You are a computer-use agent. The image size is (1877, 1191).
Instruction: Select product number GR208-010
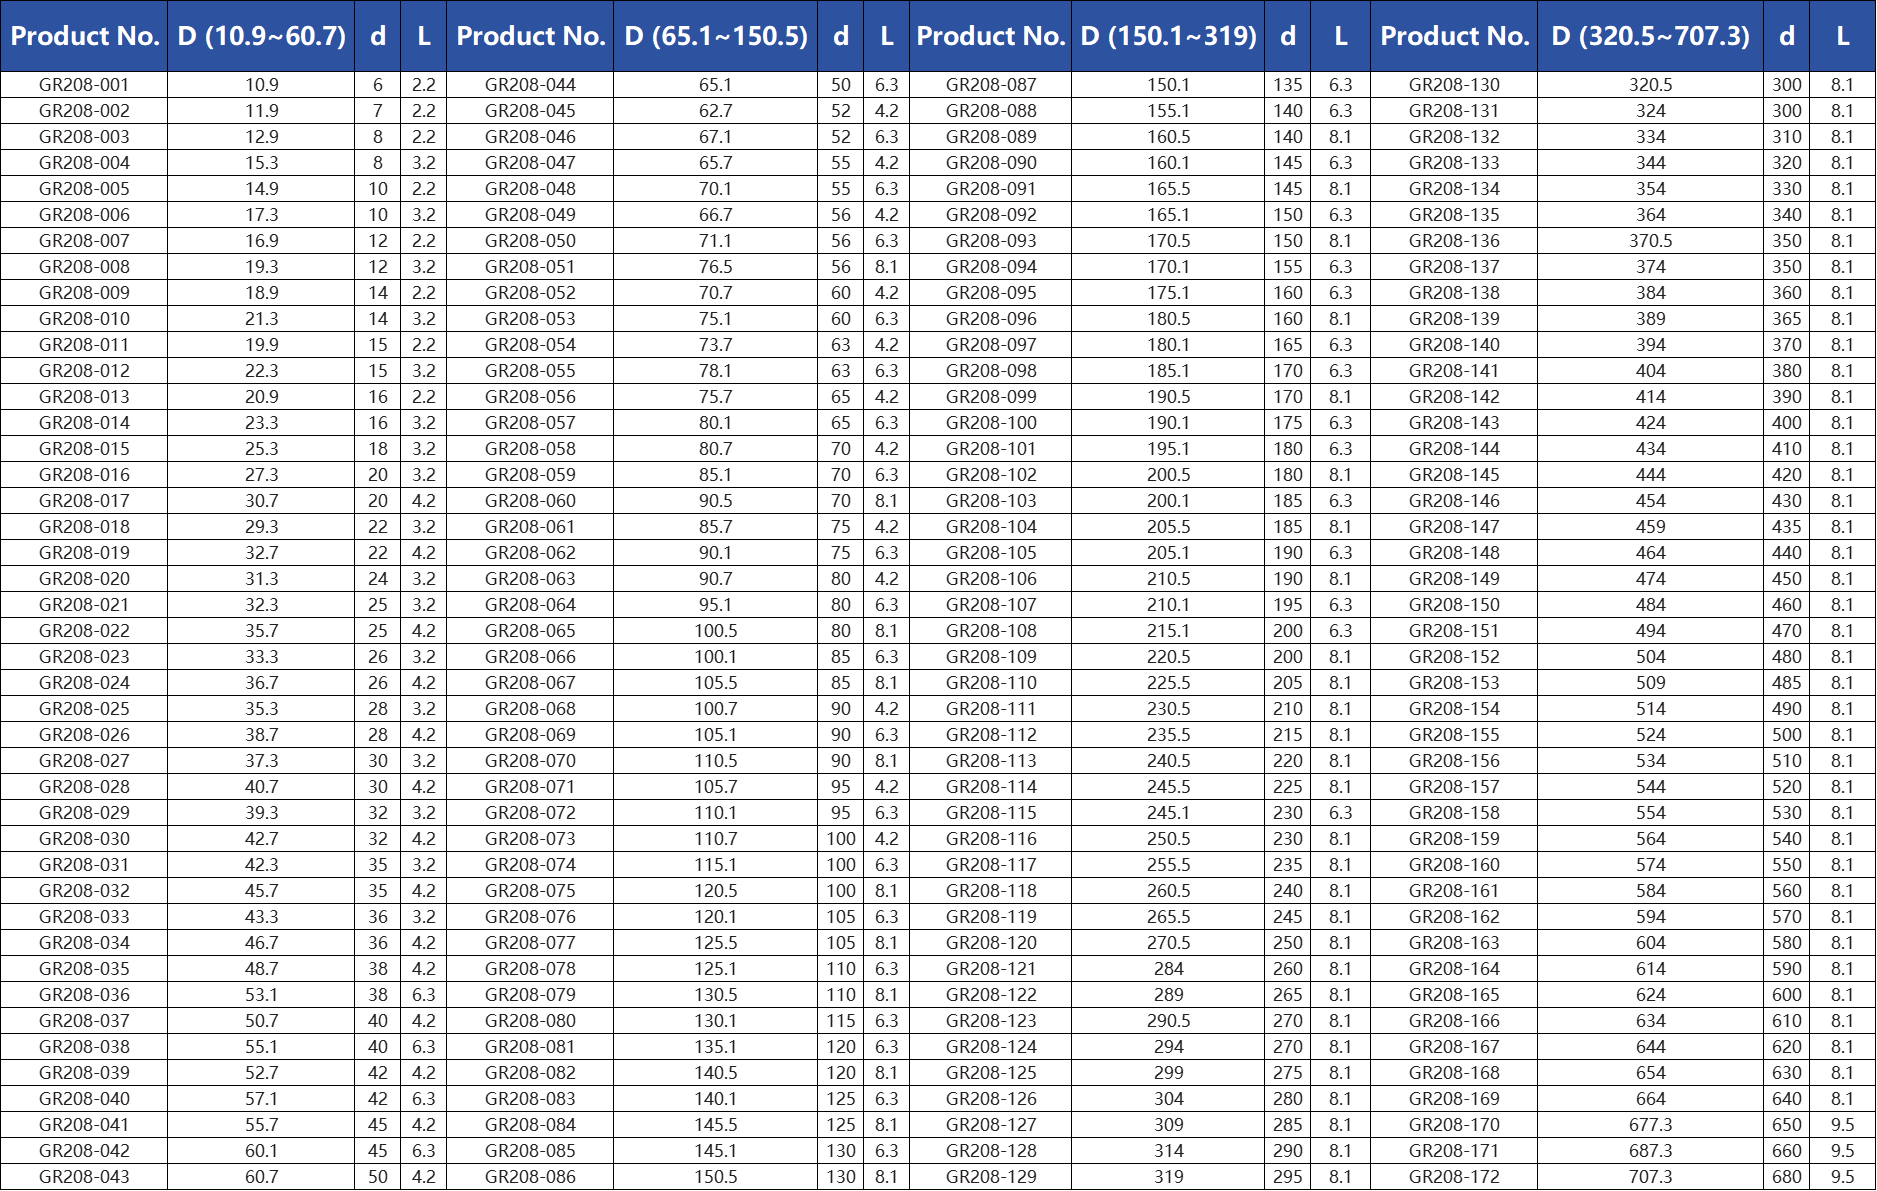tap(84, 319)
